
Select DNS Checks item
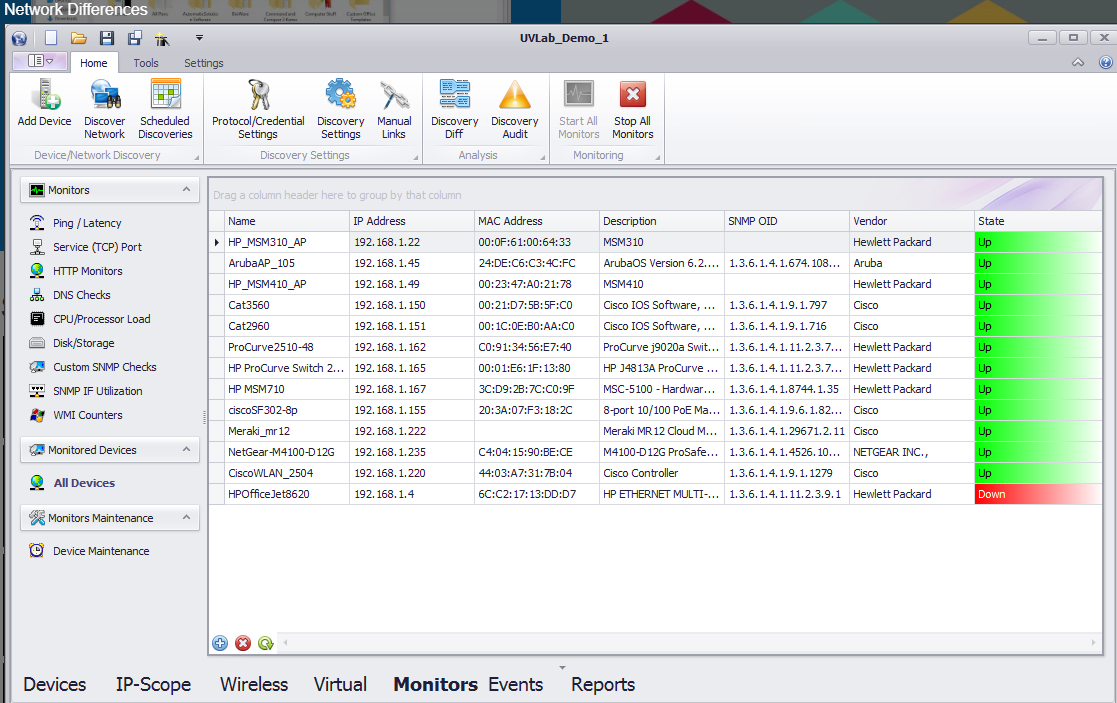(x=81, y=295)
